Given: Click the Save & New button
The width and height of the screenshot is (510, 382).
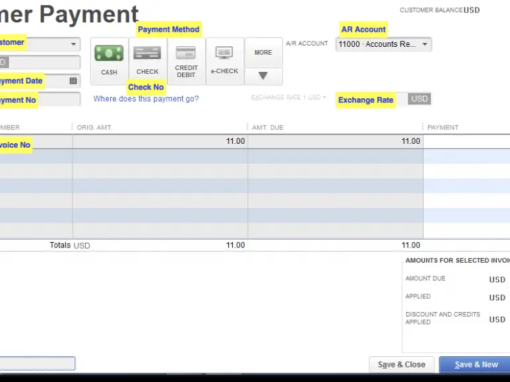Looking at the screenshot, I should [x=475, y=364].
